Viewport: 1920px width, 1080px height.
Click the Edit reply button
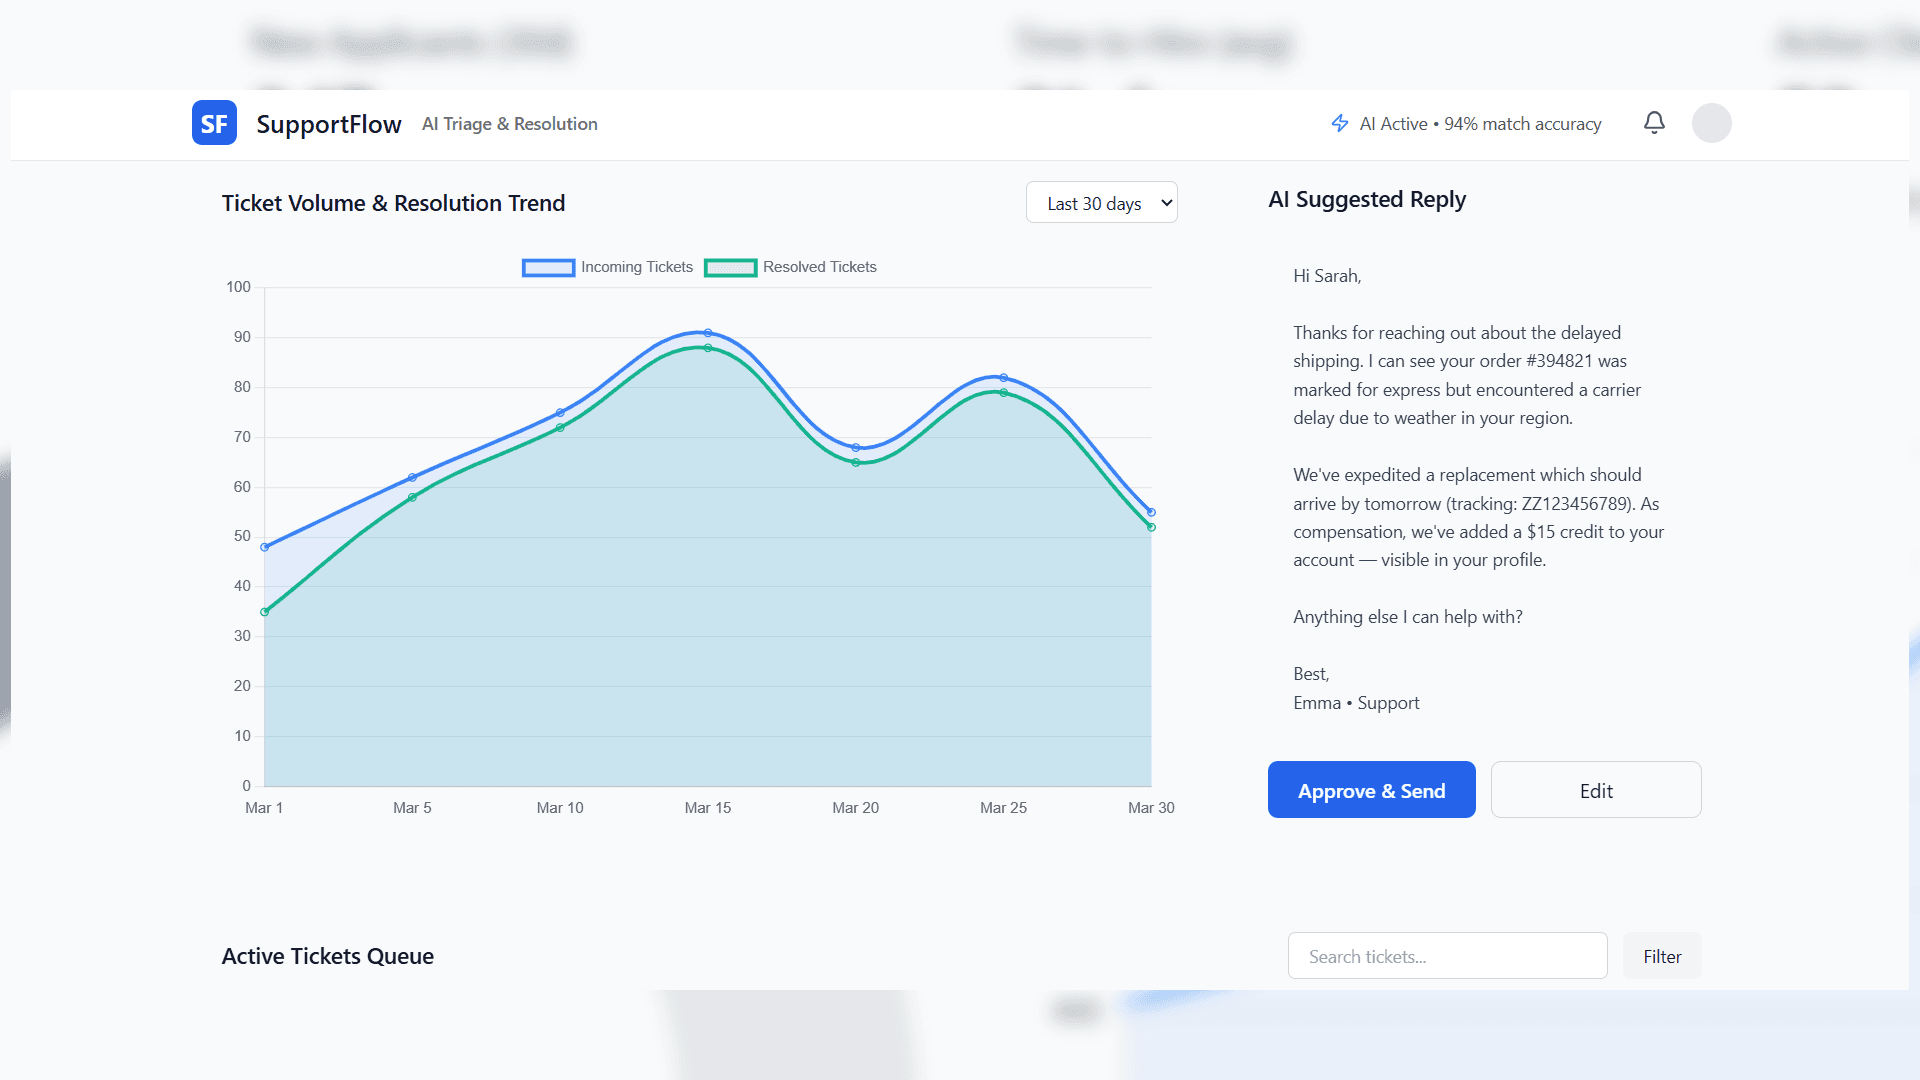tap(1595, 790)
